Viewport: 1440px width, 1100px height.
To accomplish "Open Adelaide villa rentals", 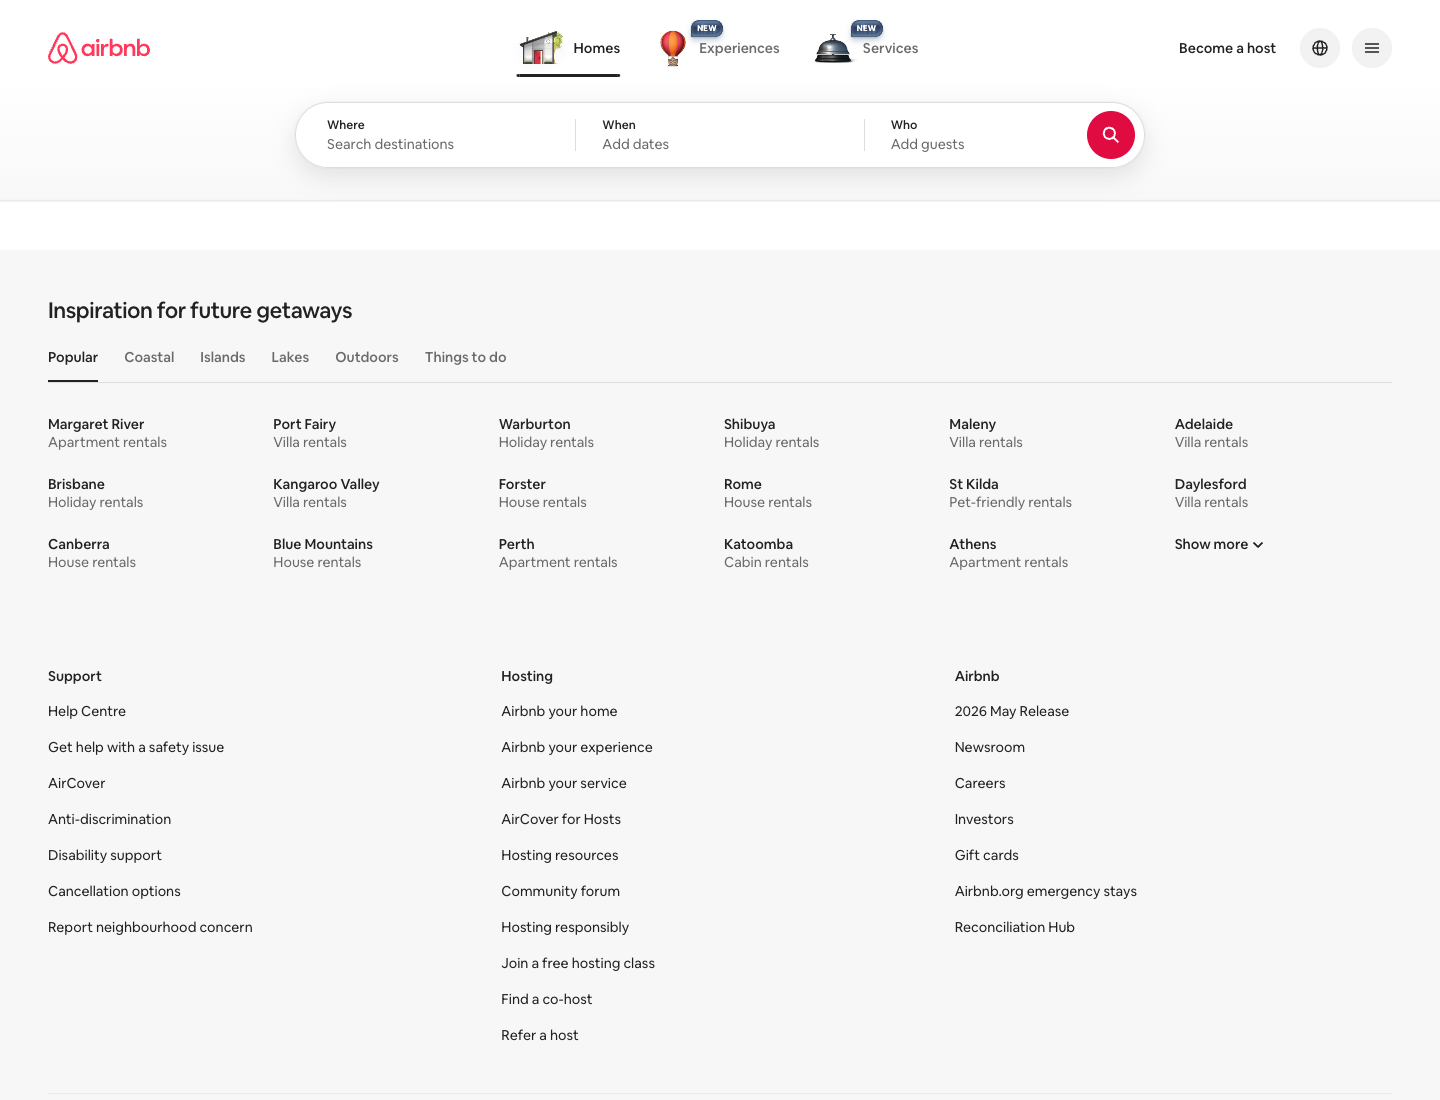I will (1211, 433).
